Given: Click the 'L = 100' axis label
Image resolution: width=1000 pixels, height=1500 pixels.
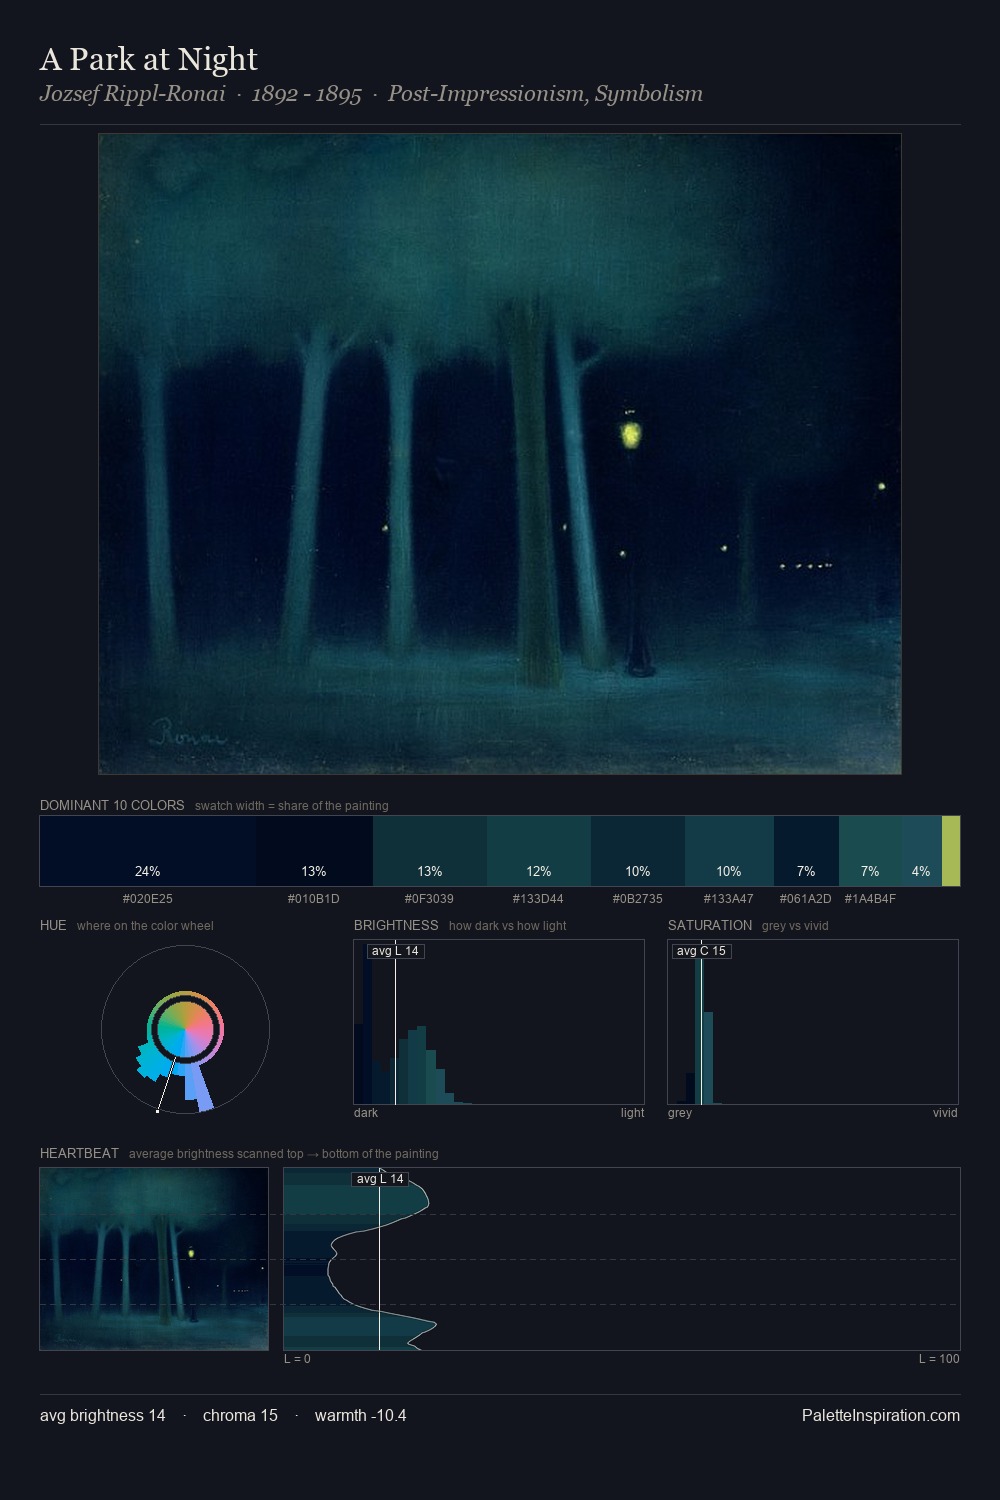Looking at the screenshot, I should (x=939, y=1359).
